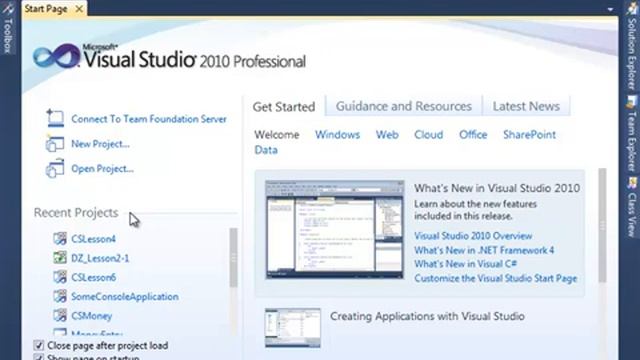
Task: Click What's New in Visual Studio 2010 heading
Action: [497, 188]
